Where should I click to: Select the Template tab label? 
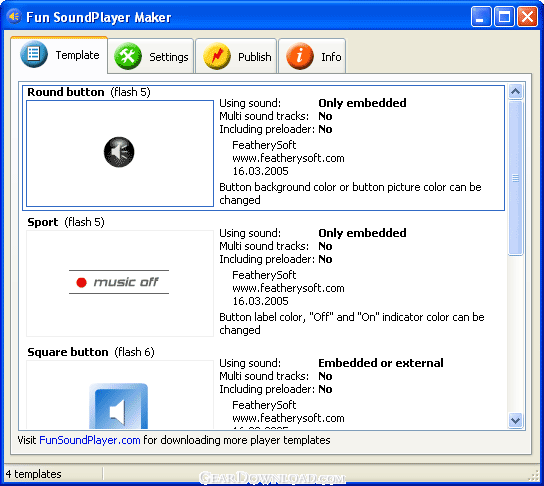(77, 55)
